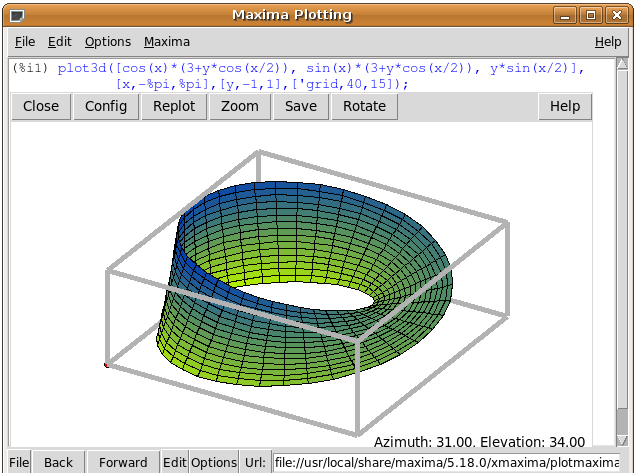The image size is (635, 473).
Task: Click the Forward navigation button
Action: pyautogui.click(x=123, y=462)
